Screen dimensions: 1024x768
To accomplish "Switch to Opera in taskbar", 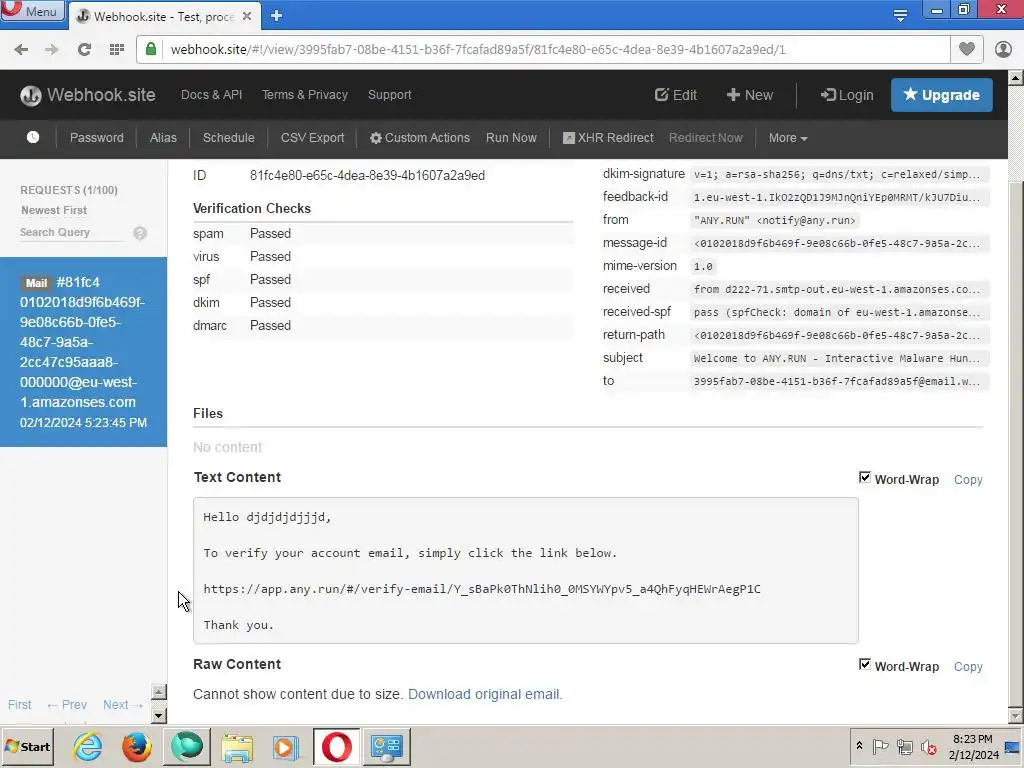I will (x=336, y=747).
